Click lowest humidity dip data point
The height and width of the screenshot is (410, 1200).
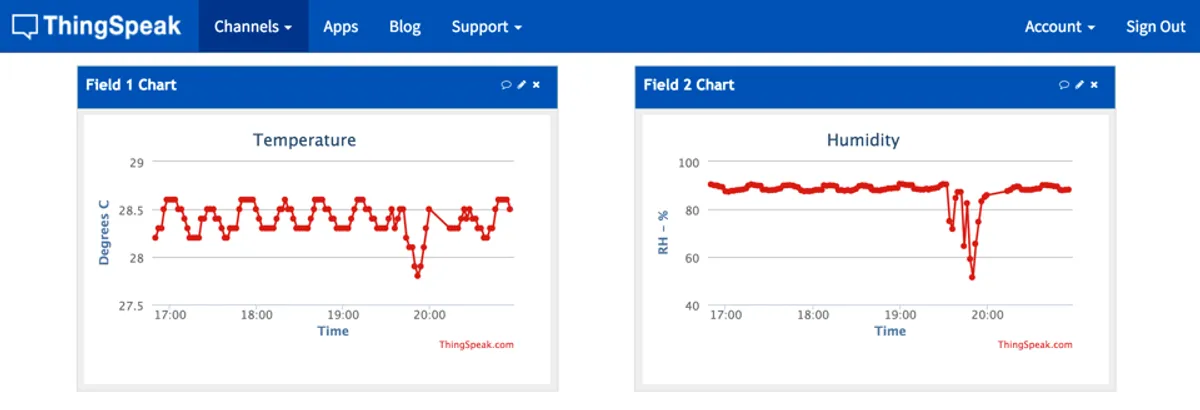tap(971, 277)
